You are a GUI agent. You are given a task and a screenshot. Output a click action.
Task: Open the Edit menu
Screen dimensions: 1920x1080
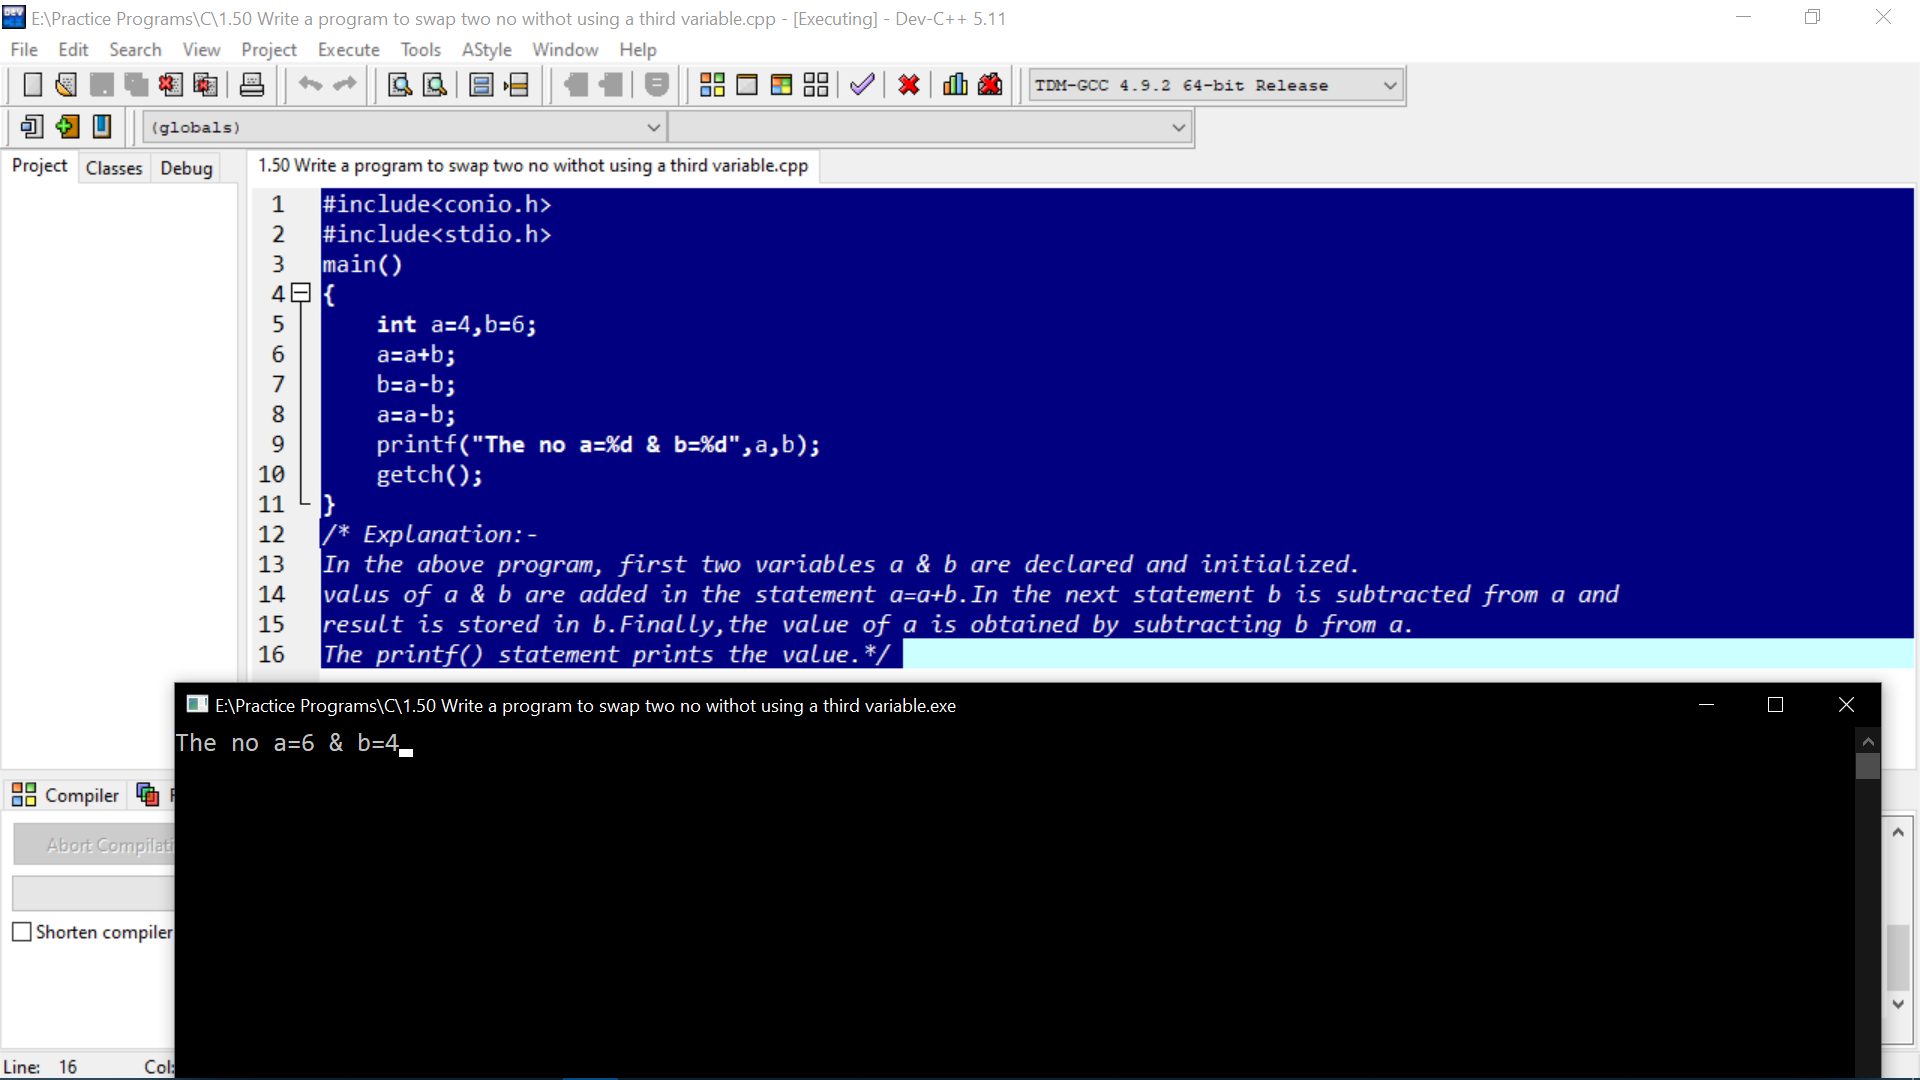click(x=73, y=49)
